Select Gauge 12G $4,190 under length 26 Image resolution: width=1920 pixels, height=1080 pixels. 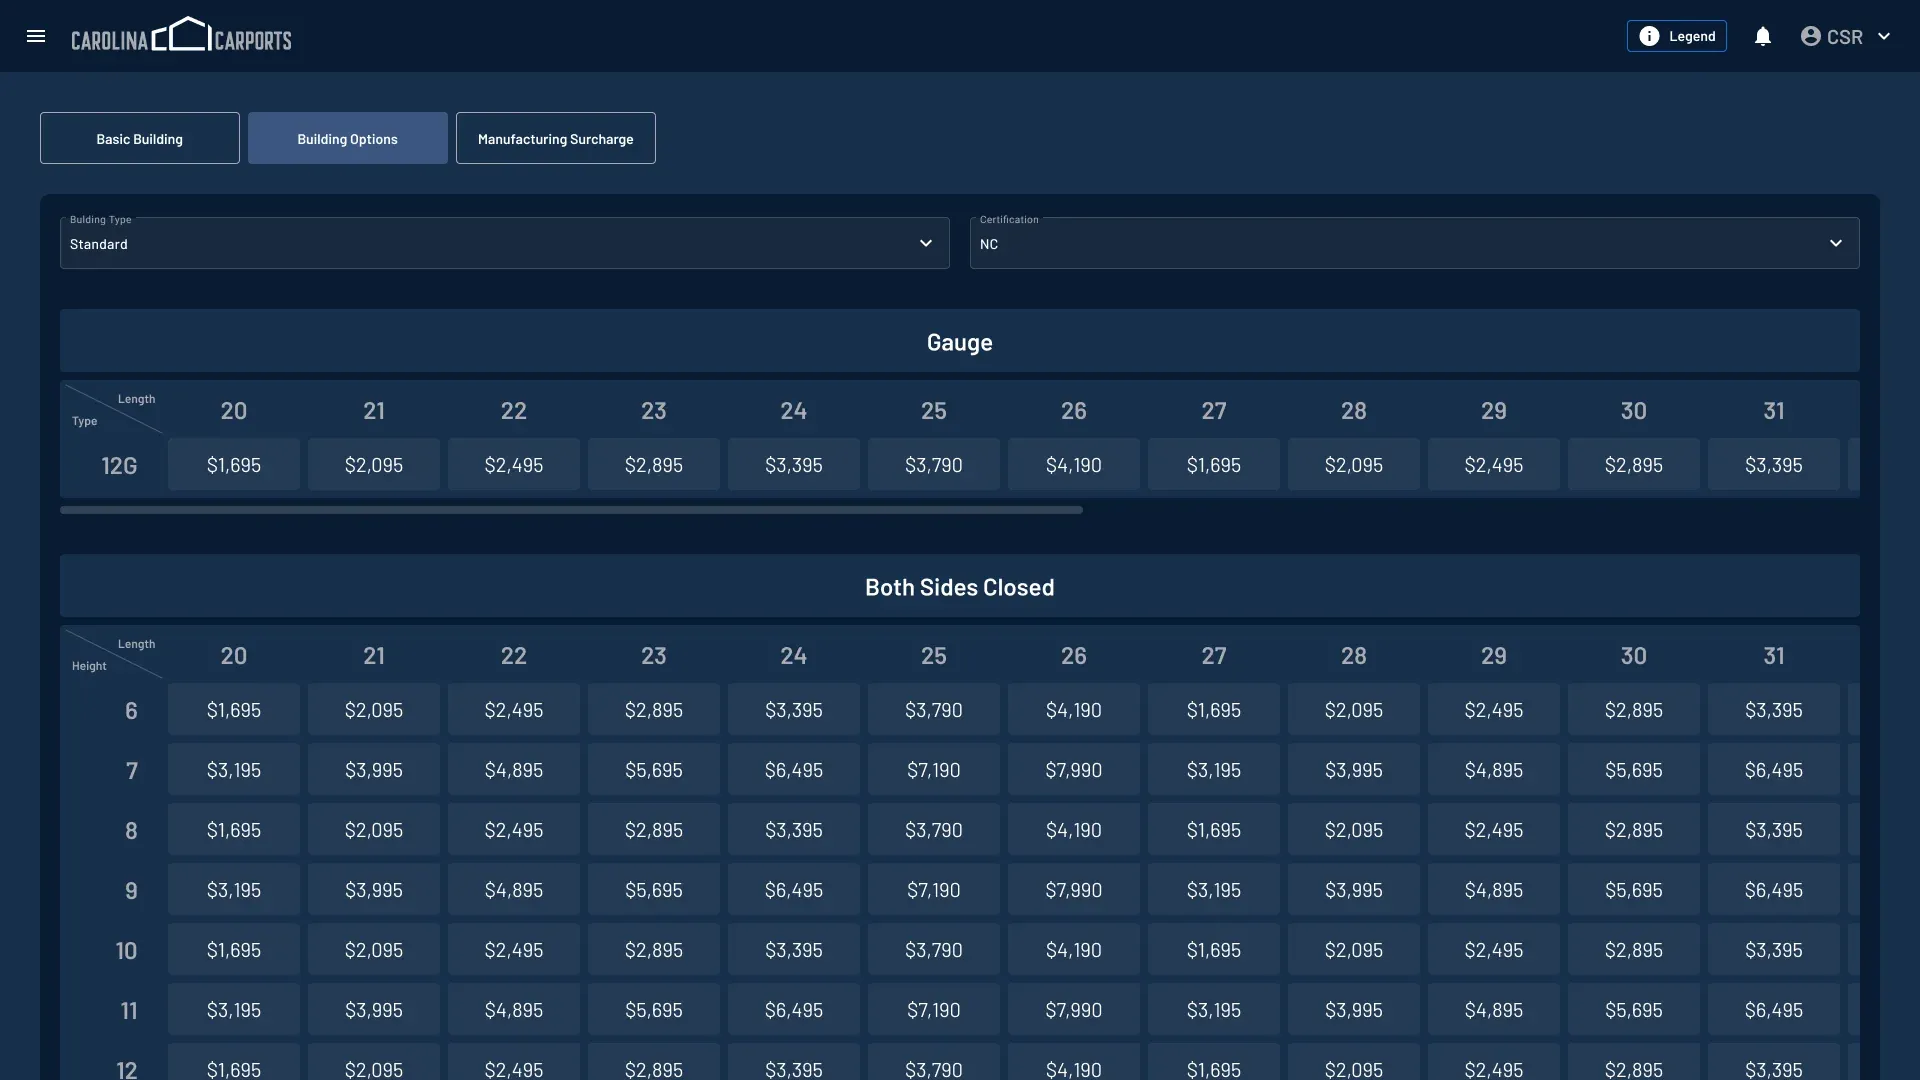1074,464
